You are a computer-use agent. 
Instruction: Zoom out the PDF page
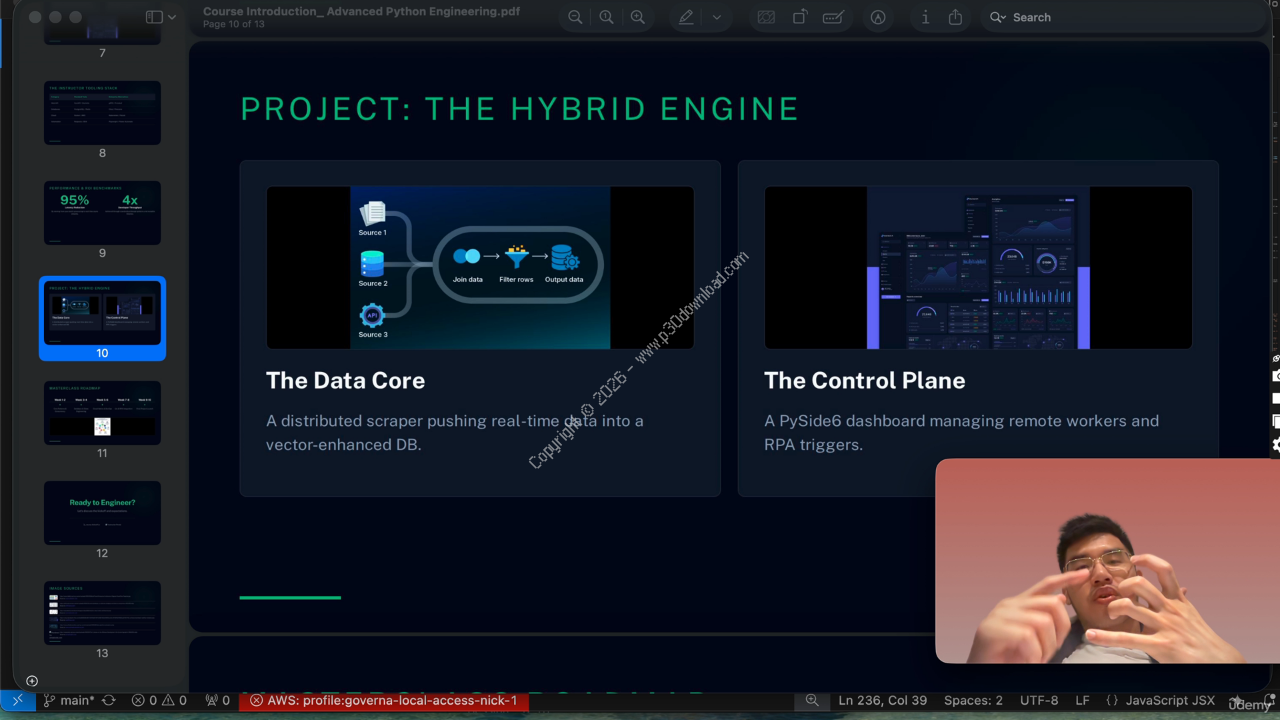click(x=575, y=17)
